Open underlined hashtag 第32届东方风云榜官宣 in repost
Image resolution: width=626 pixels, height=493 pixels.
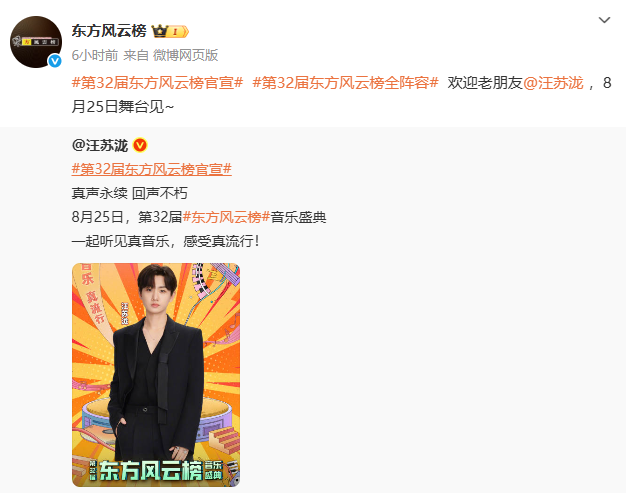click(152, 169)
